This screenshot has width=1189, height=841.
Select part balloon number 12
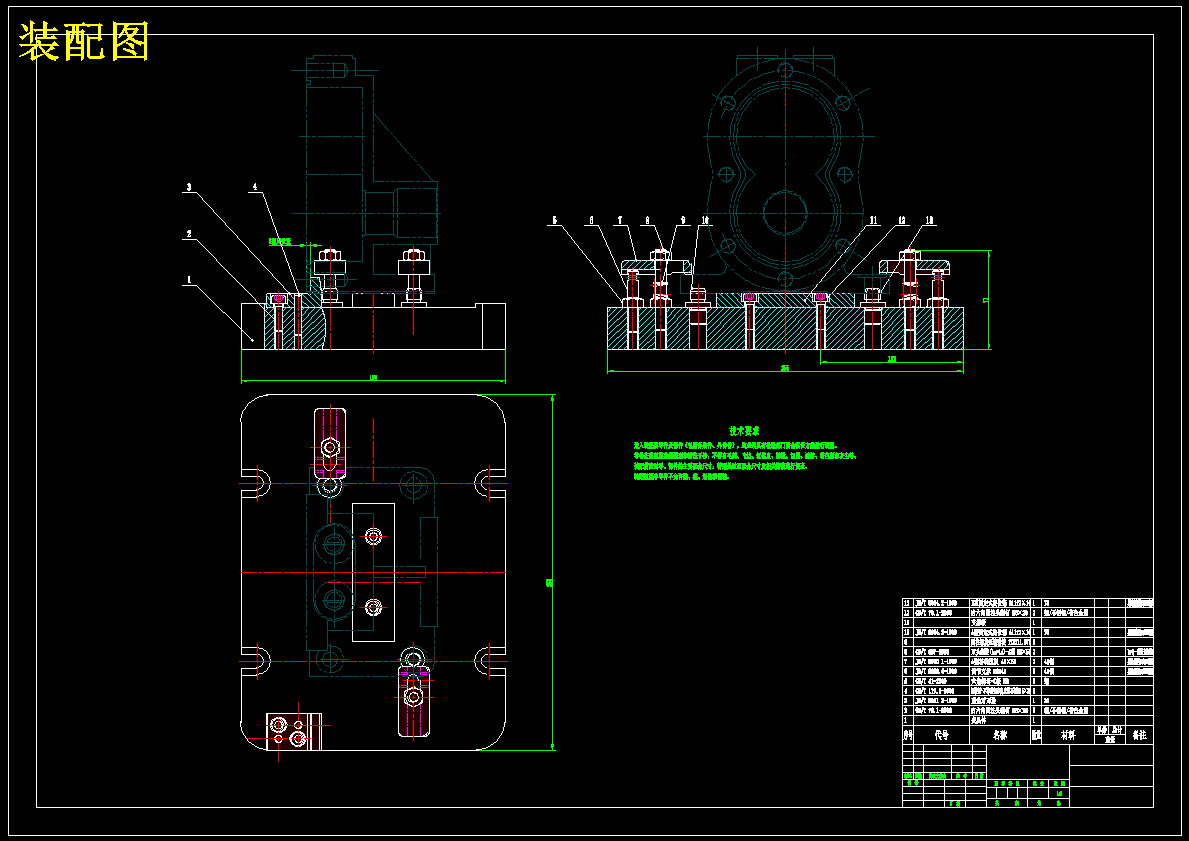pyautogui.click(x=902, y=221)
